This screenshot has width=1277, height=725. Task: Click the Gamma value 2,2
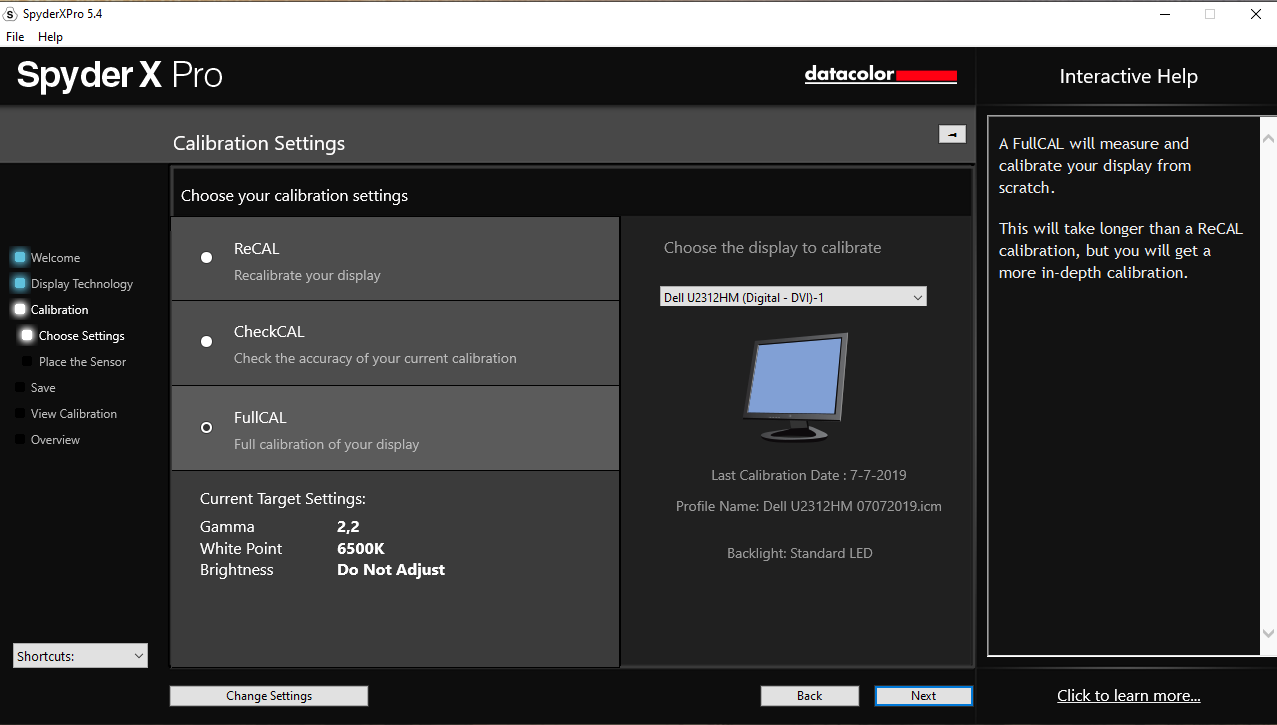[348, 527]
